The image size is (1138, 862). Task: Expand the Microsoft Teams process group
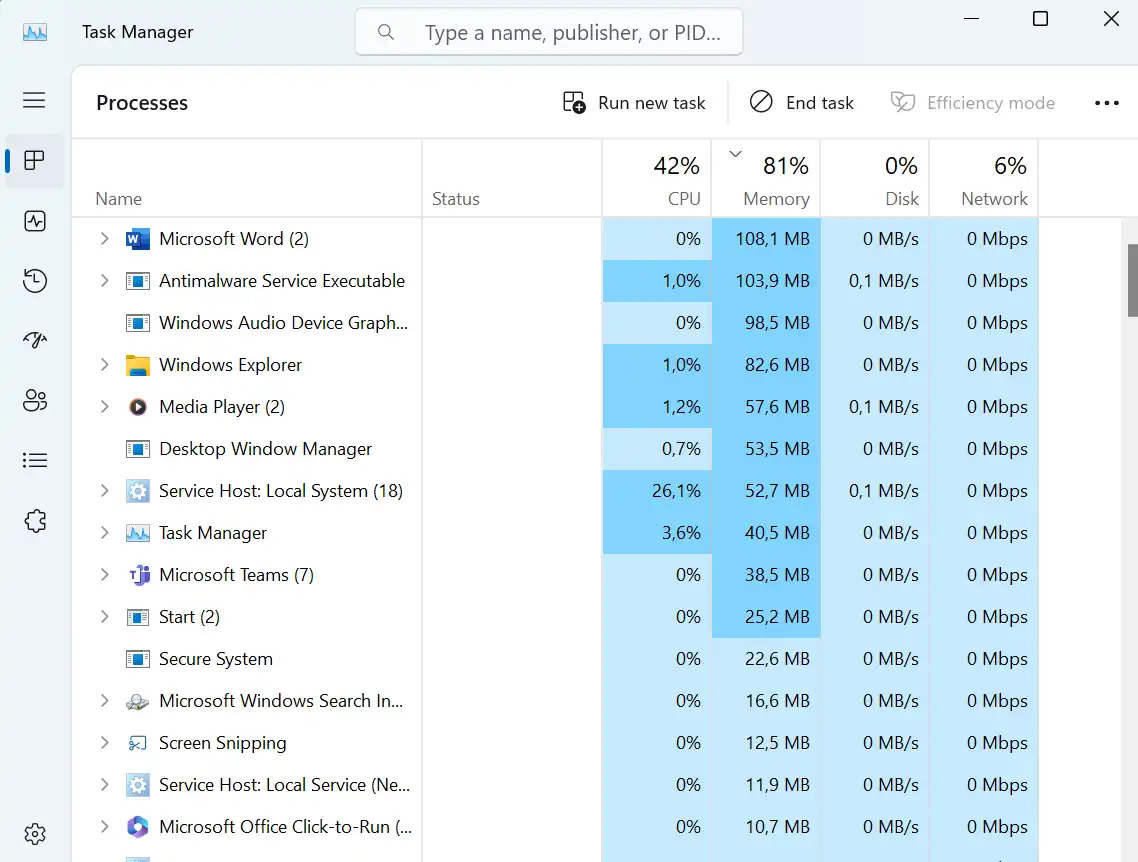tap(105, 575)
